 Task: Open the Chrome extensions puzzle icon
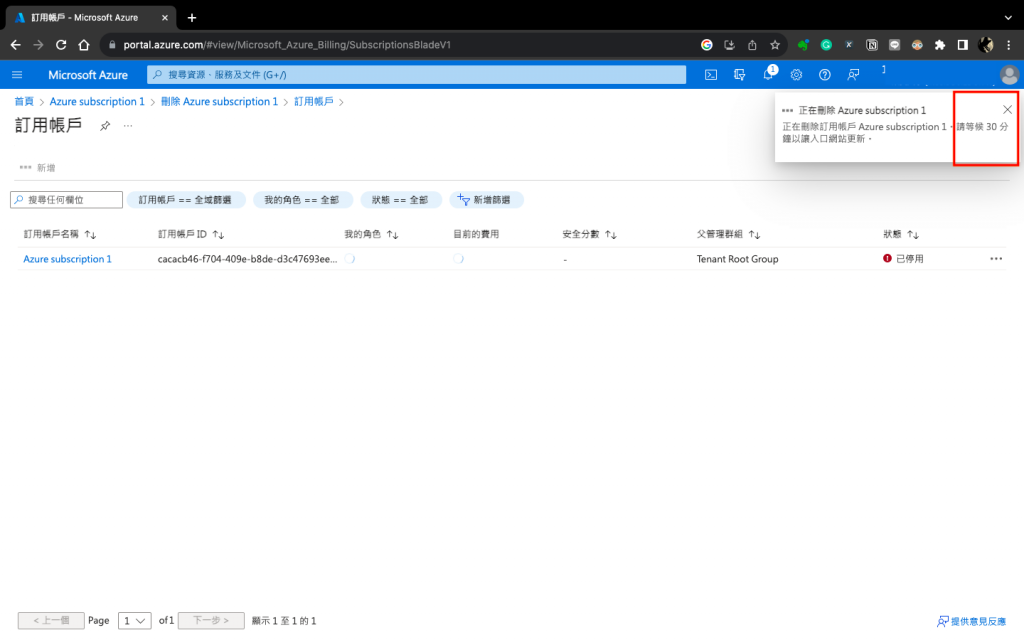(x=940, y=44)
